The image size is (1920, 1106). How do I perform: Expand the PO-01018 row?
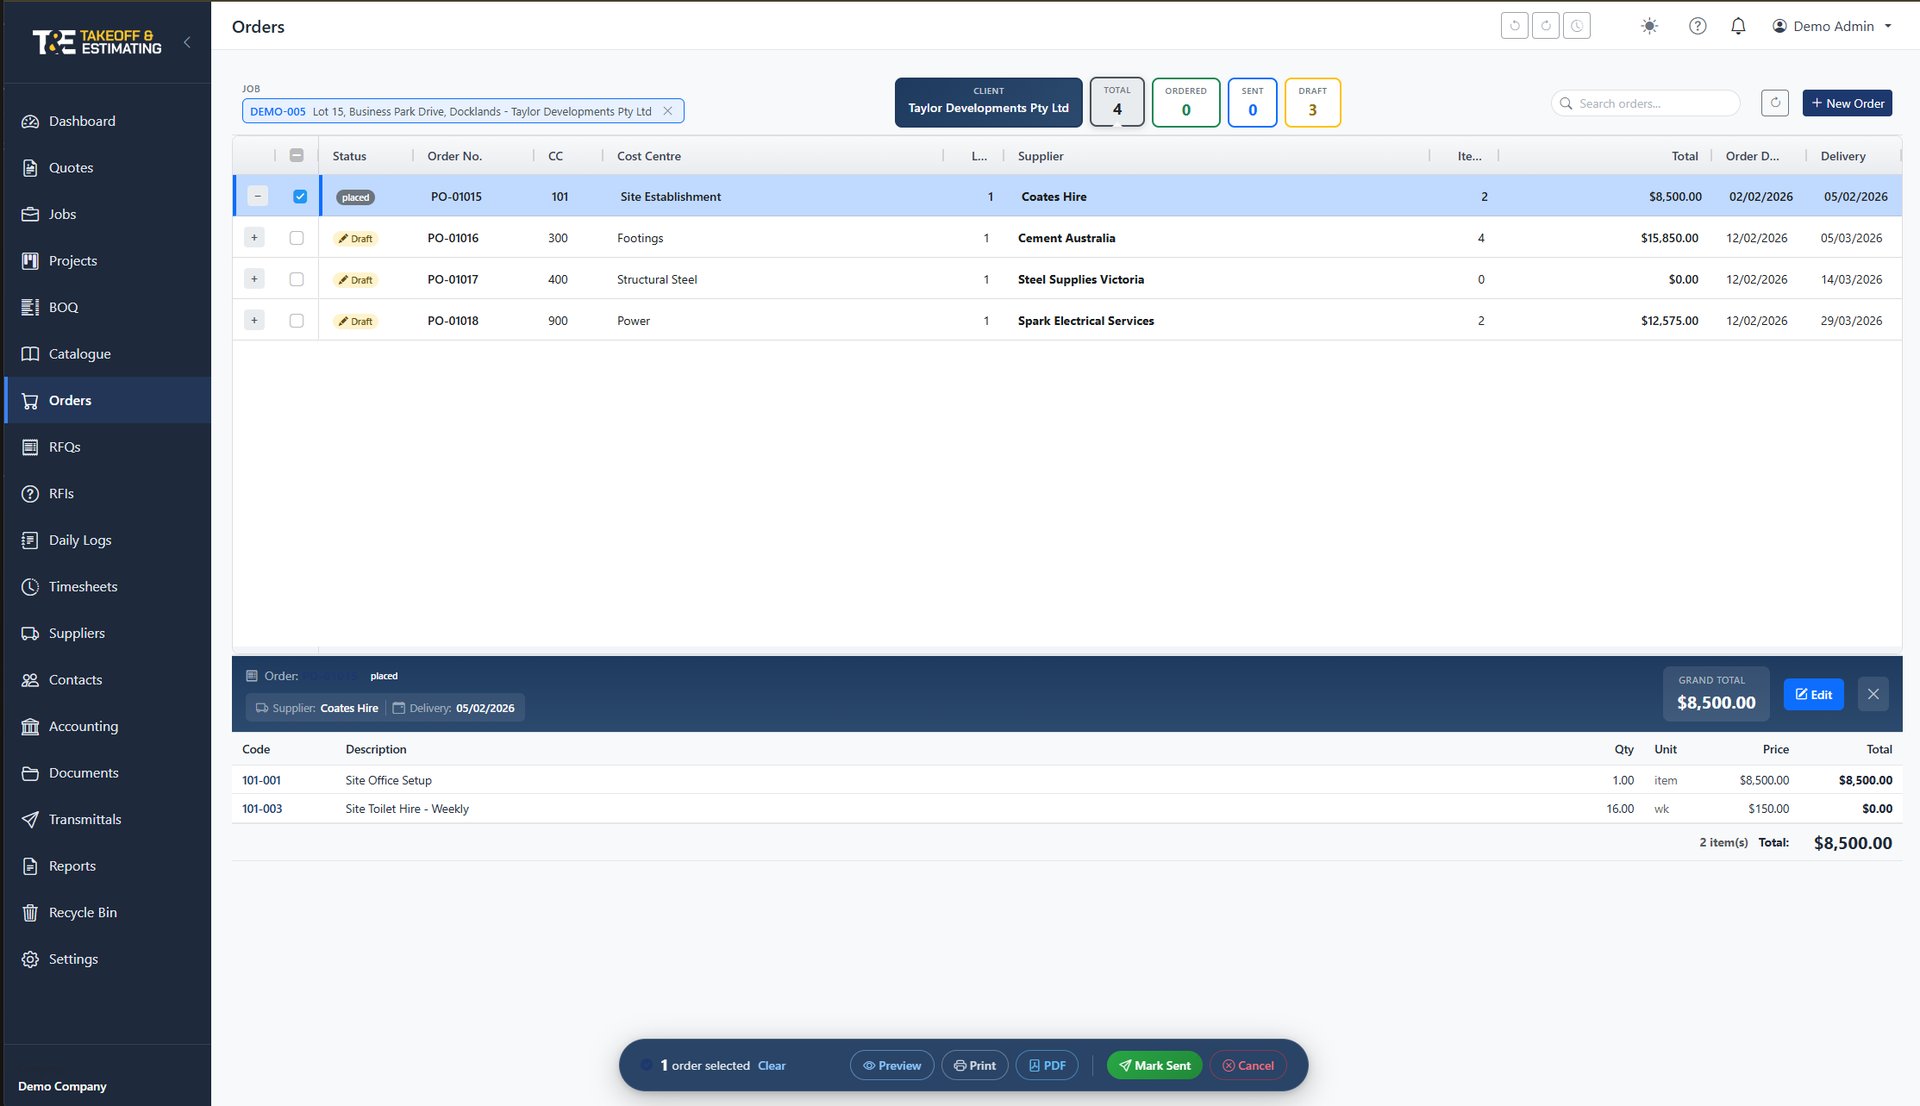tap(254, 321)
